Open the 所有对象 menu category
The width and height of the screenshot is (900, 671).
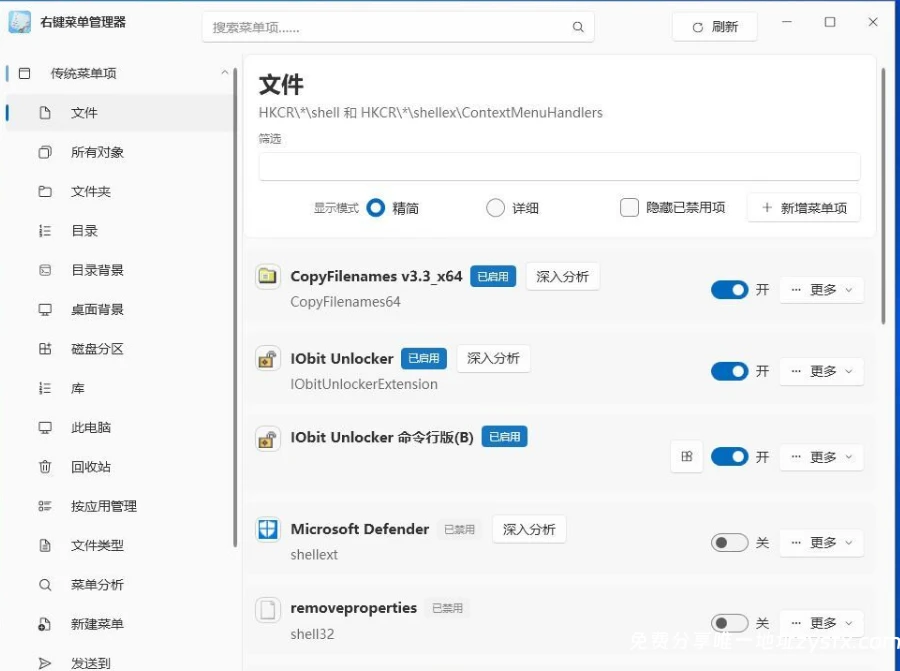coord(121,152)
